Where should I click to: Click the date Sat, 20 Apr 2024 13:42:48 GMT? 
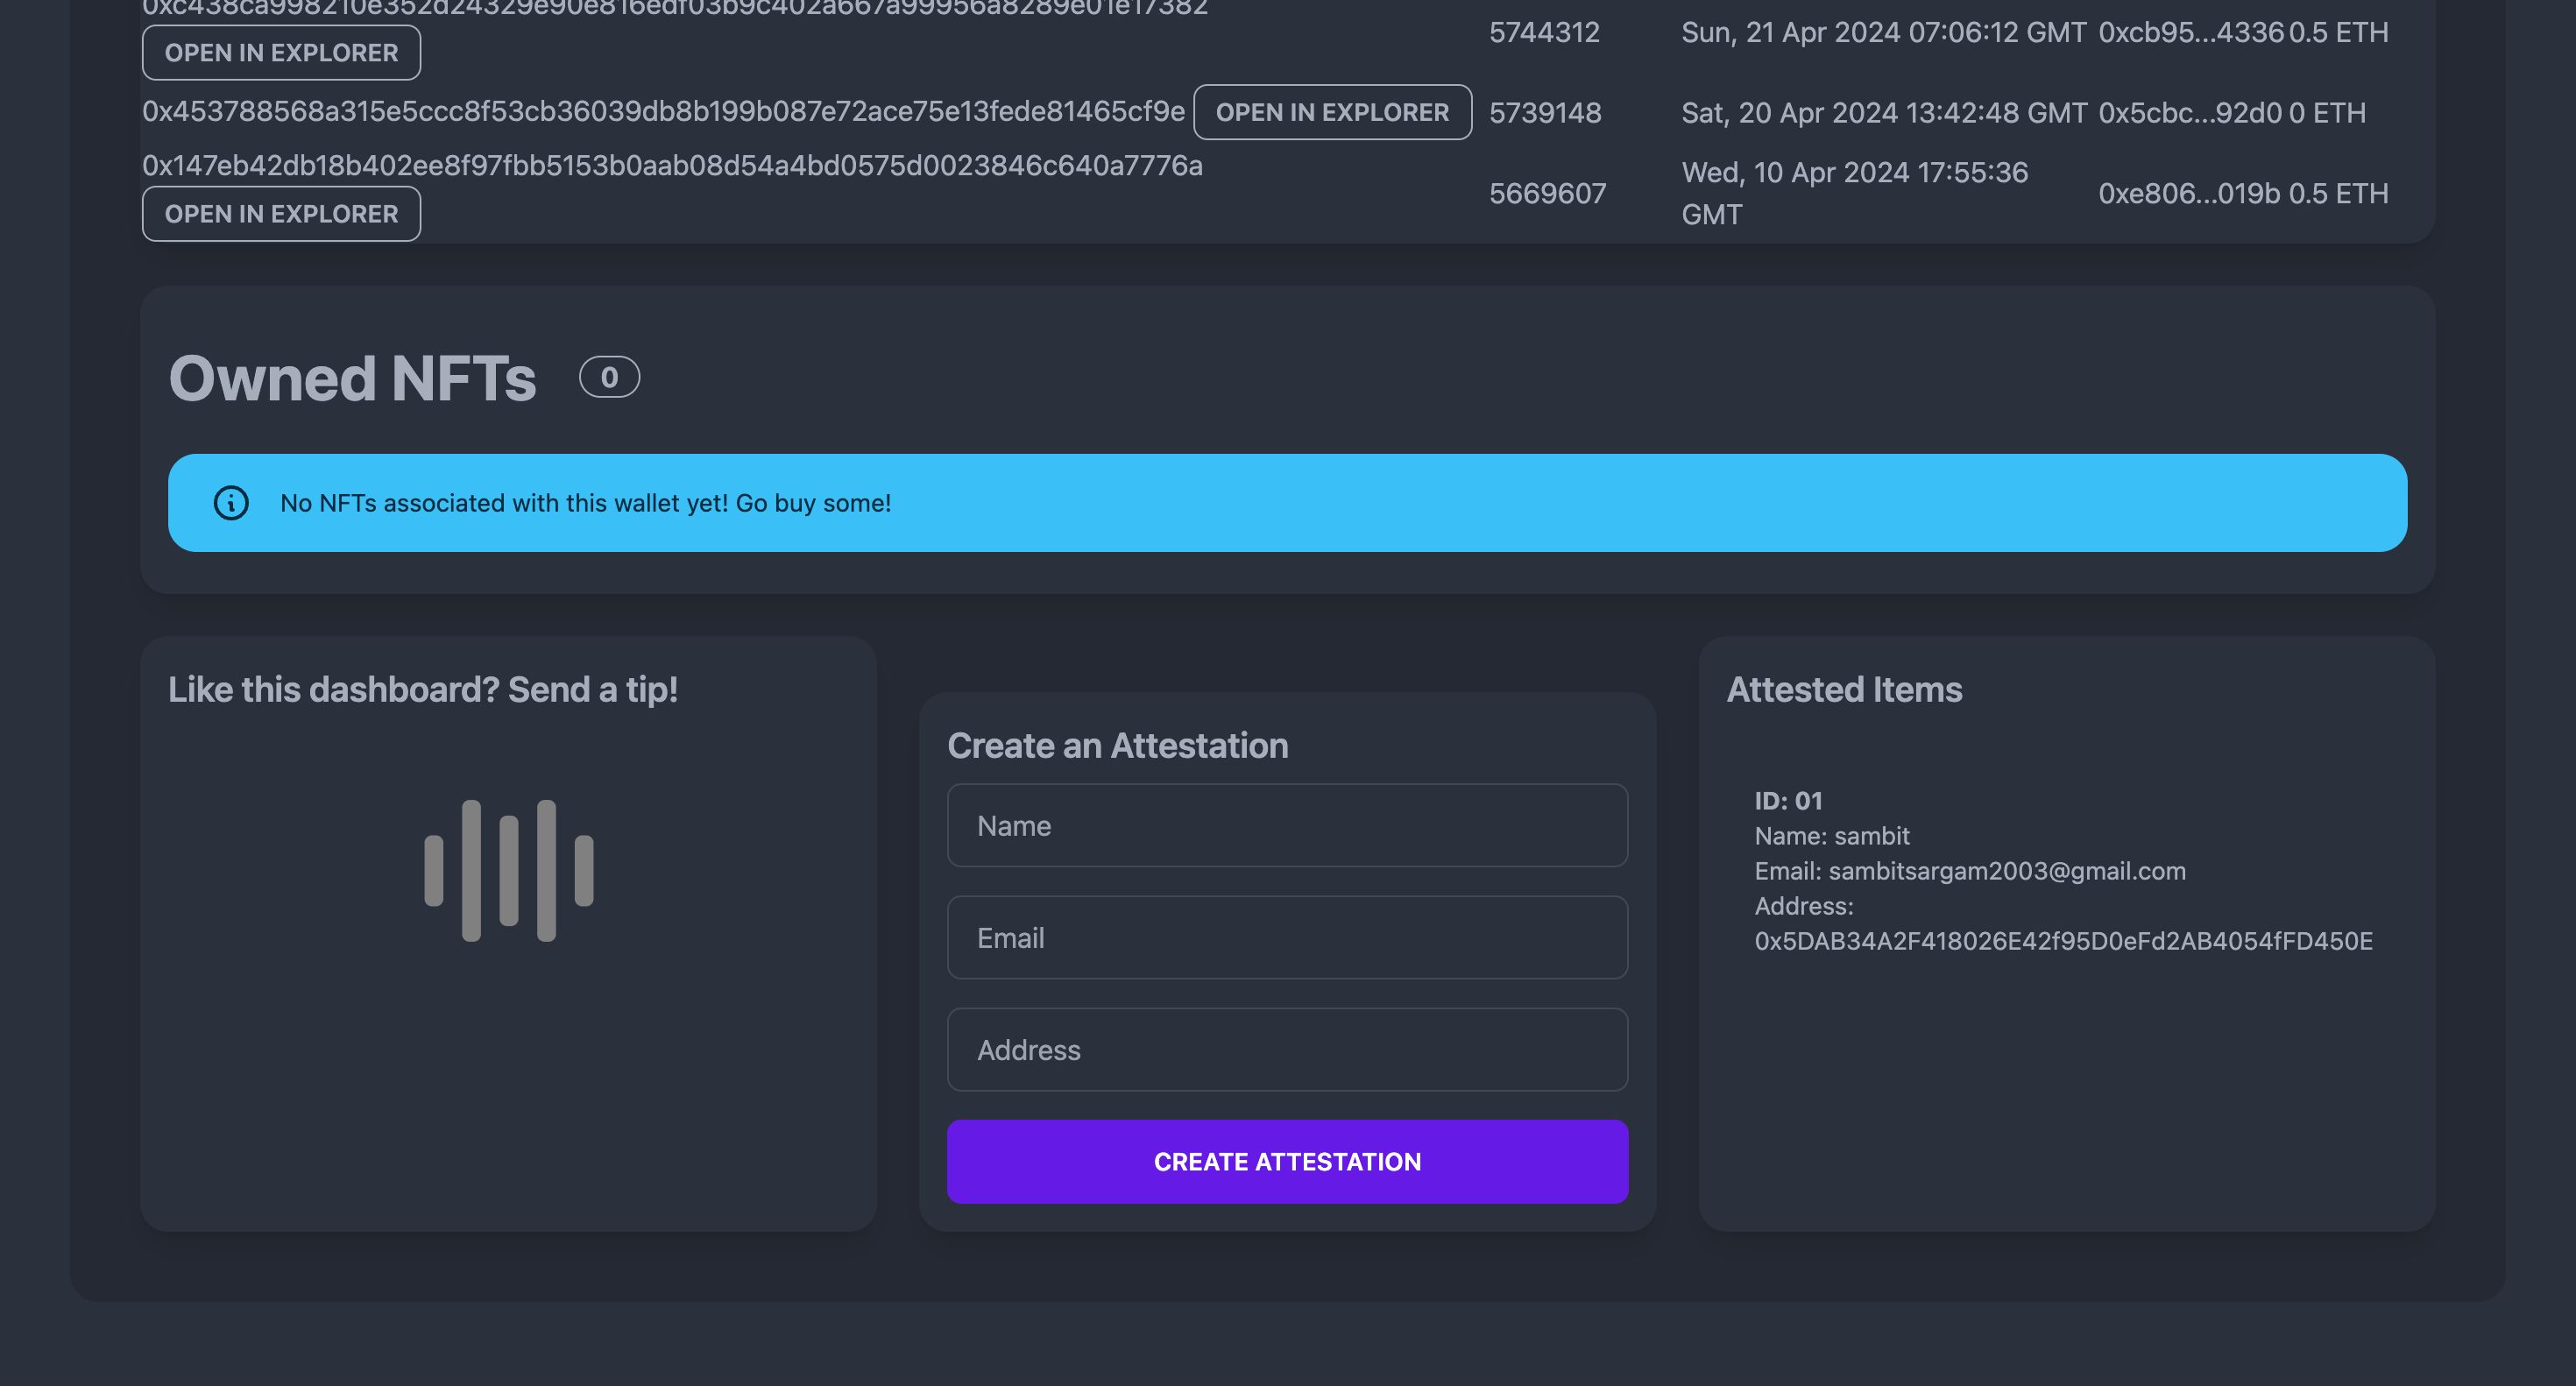[x=1884, y=112]
